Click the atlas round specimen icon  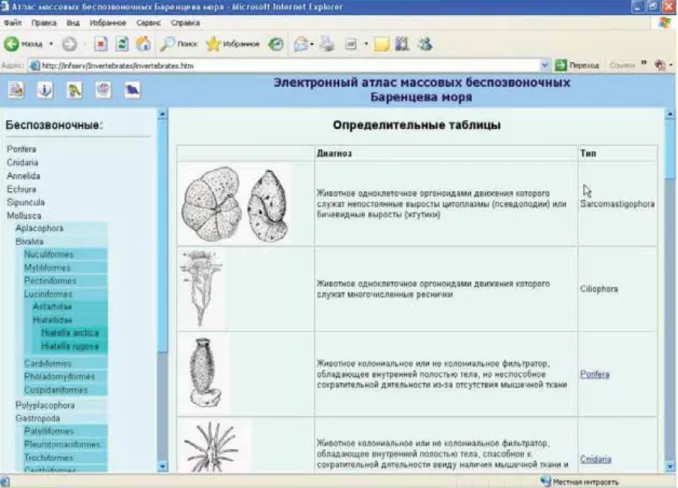tap(103, 90)
